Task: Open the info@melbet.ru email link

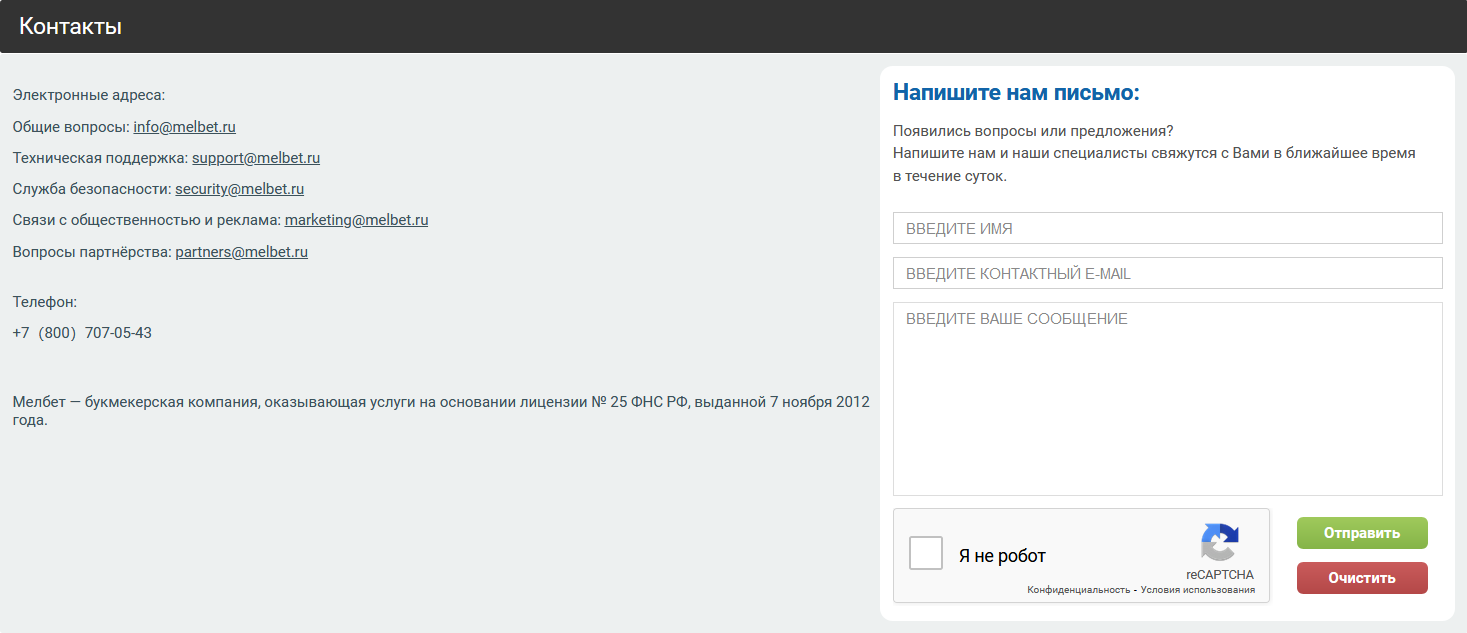Action: coord(184,127)
